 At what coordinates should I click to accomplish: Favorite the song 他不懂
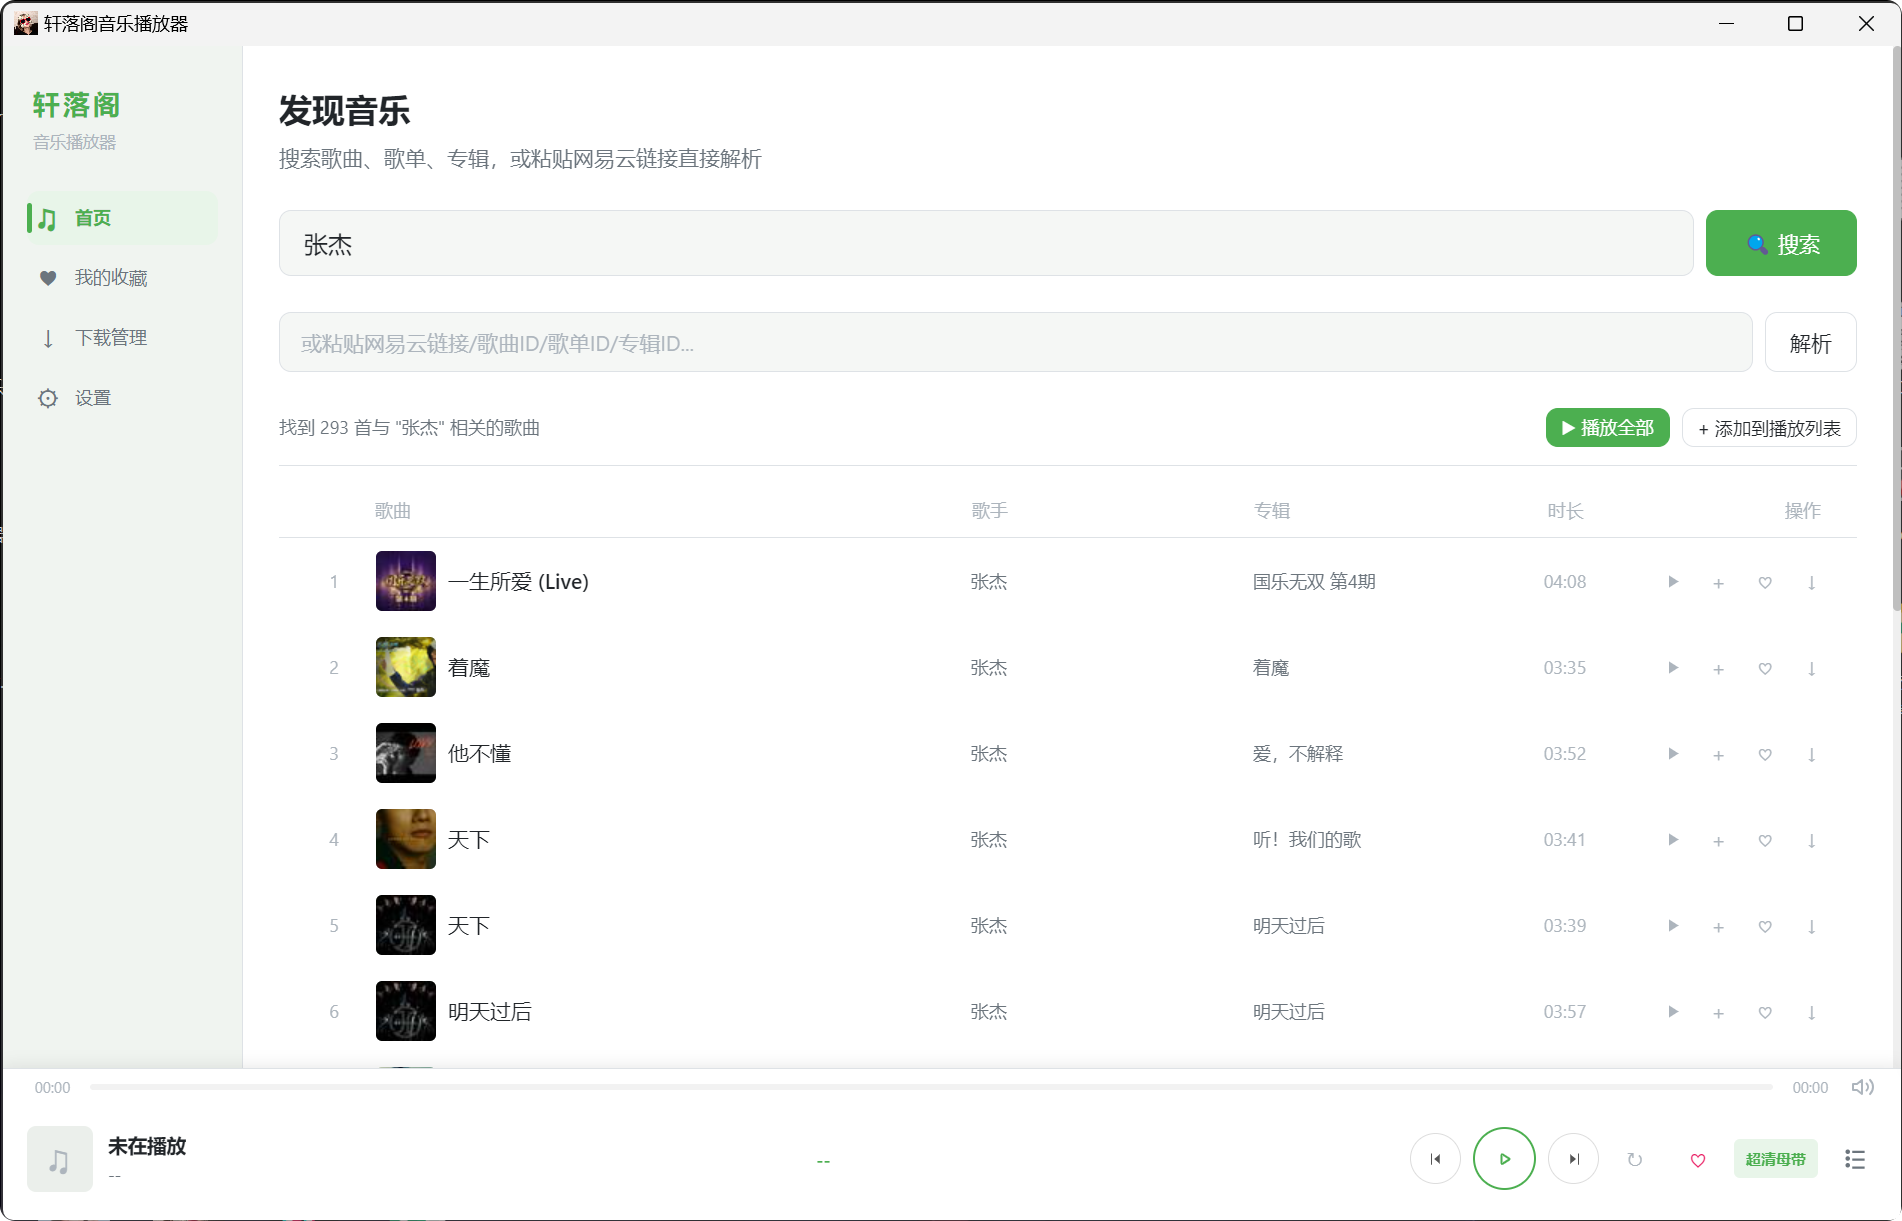coord(1765,755)
